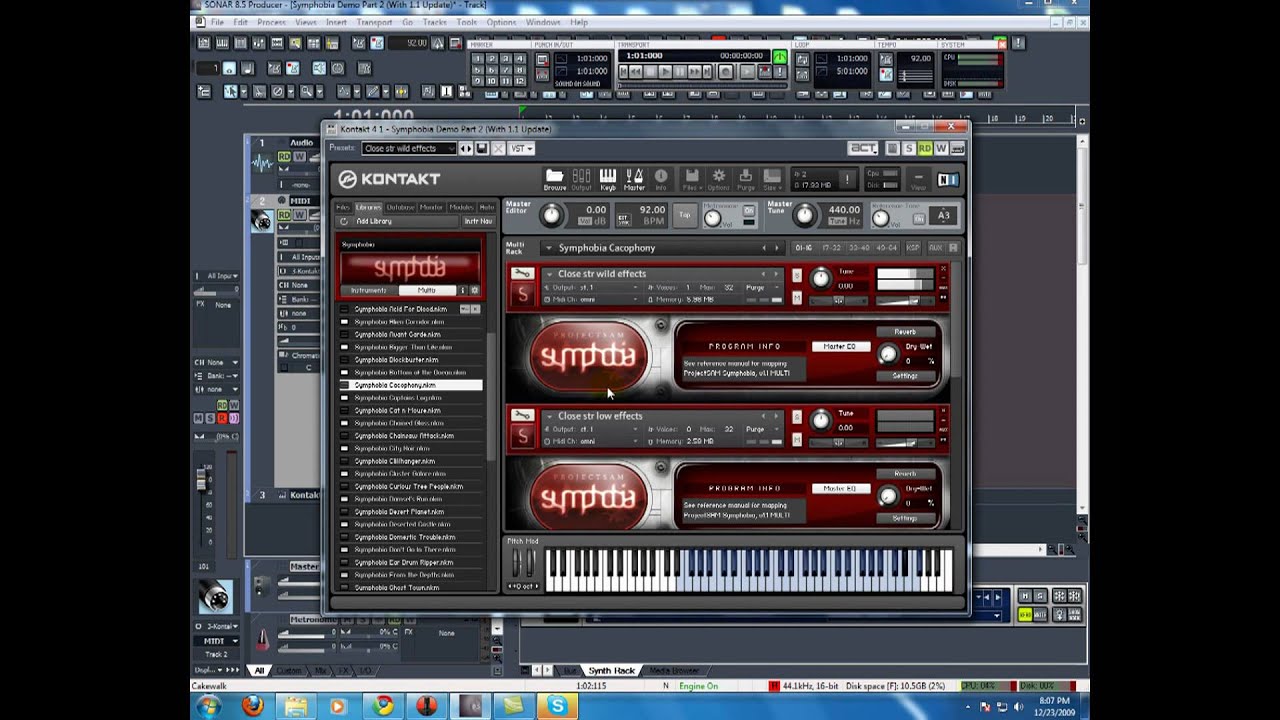This screenshot has height=720, width=1280.
Task: Select Symphobia Chainsaw Attack.nkm in library list
Action: tap(404, 436)
